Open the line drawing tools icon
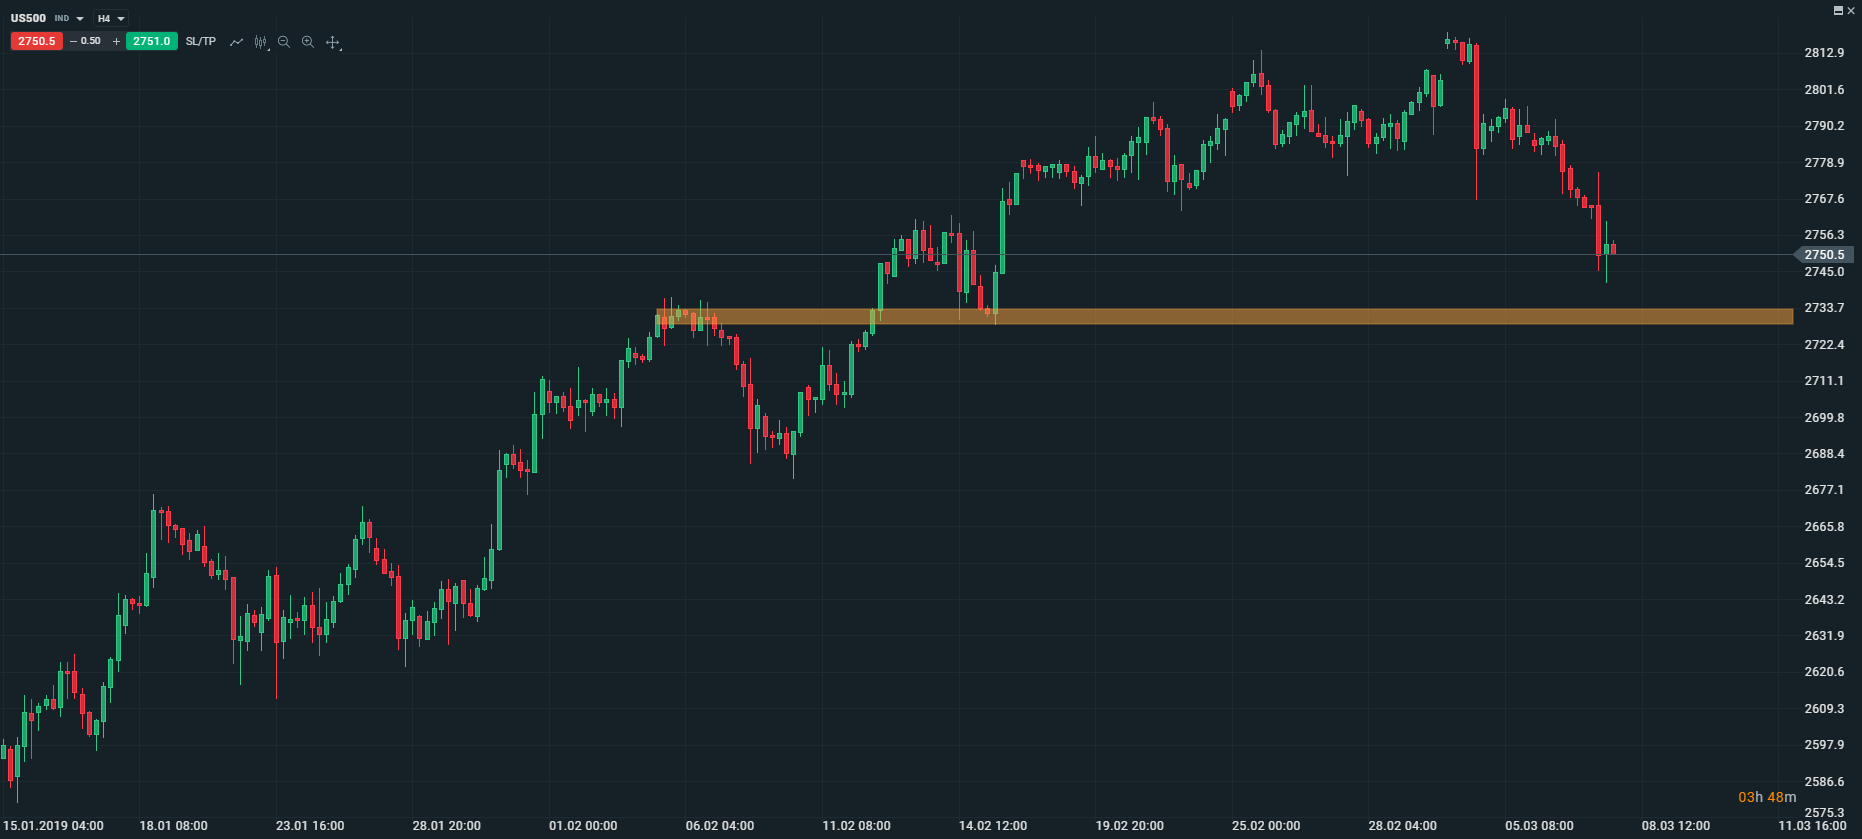 (236, 42)
